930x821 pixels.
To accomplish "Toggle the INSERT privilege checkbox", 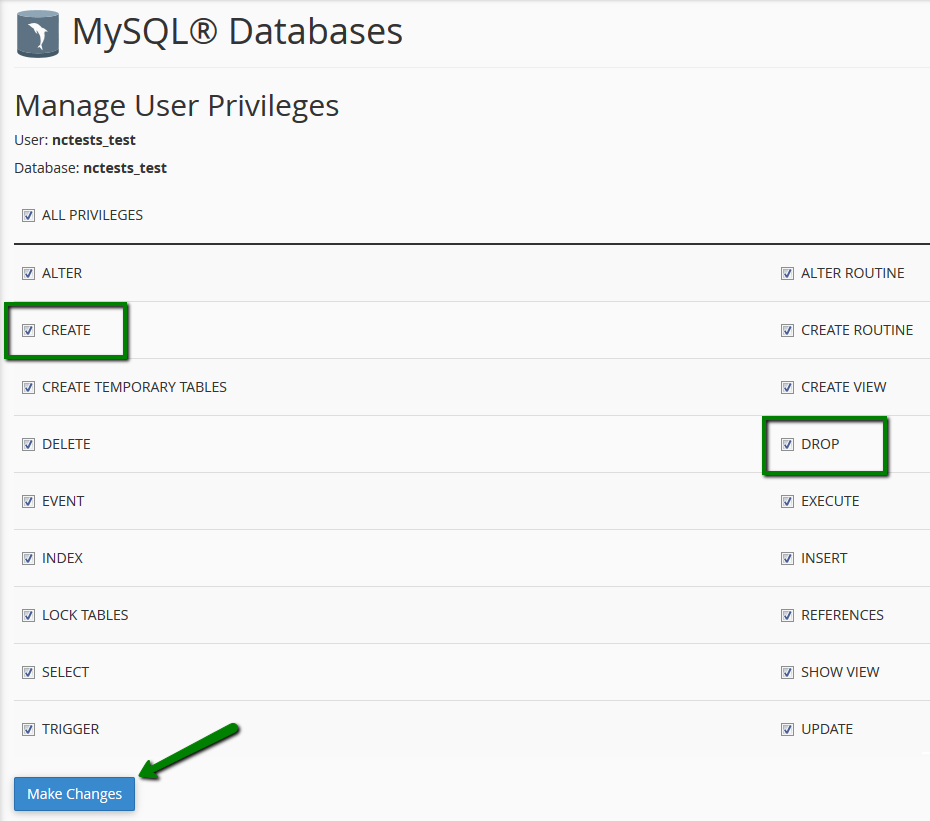I will [x=787, y=558].
